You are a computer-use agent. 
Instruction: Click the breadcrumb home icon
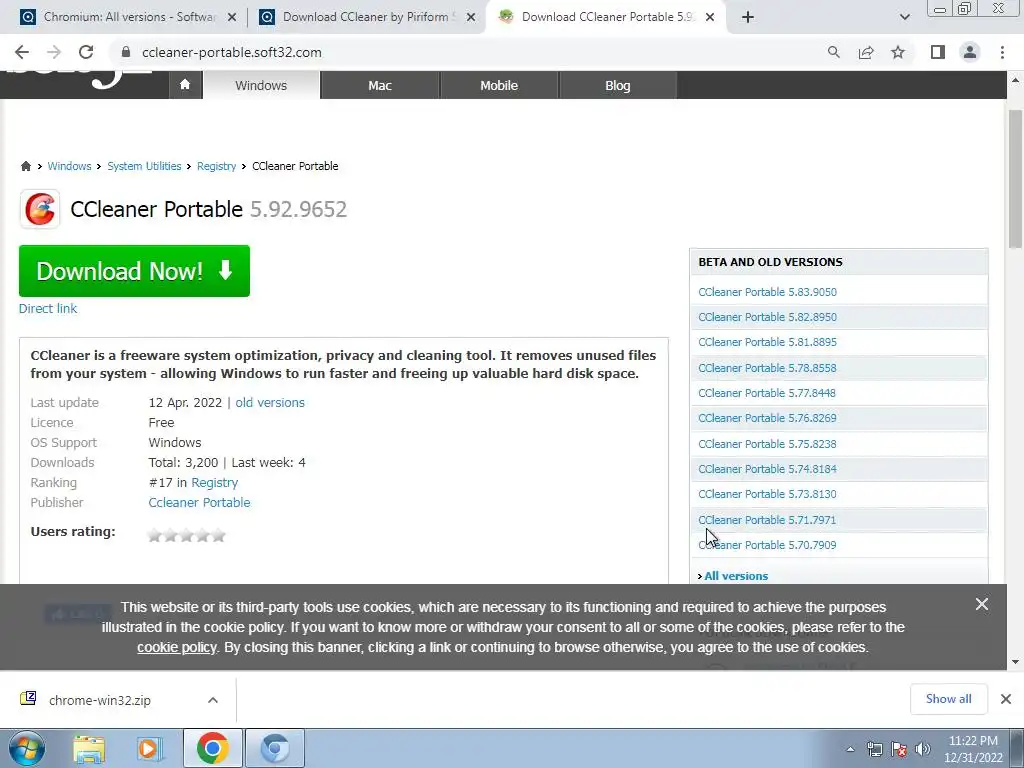point(25,166)
